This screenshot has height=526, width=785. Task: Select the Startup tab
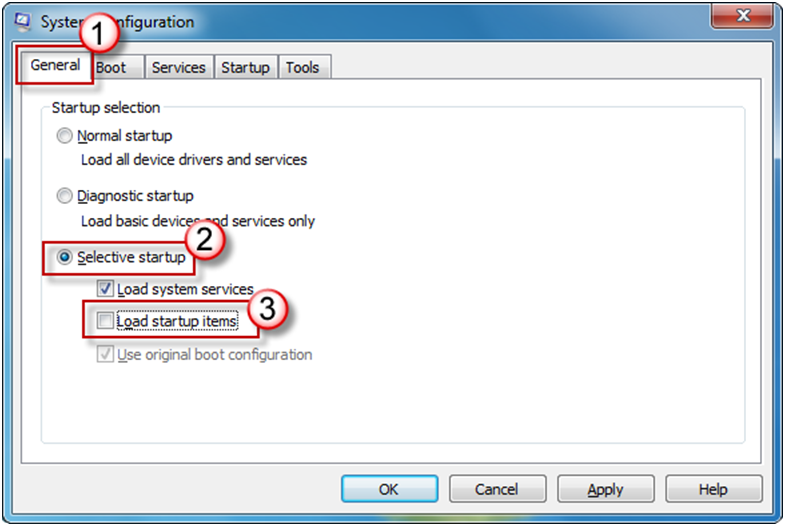245,67
